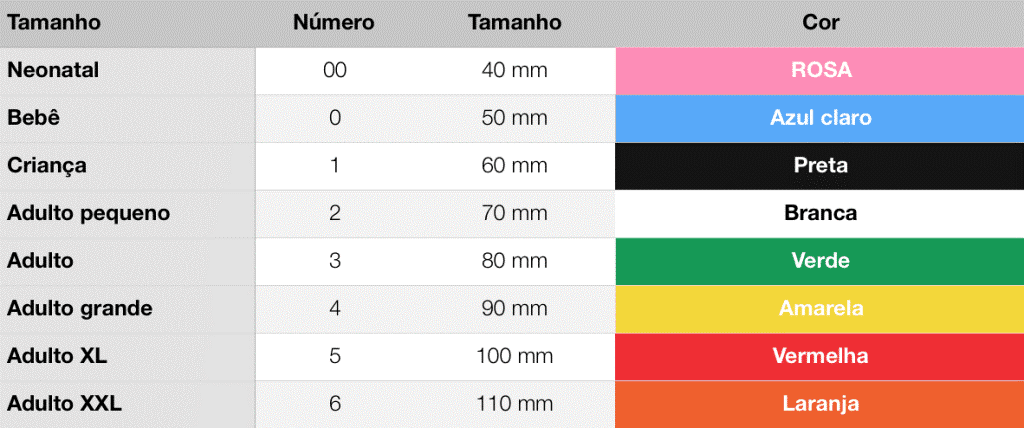The height and width of the screenshot is (428, 1024).
Task: Select the Azul claro color cell
Action: click(820, 118)
